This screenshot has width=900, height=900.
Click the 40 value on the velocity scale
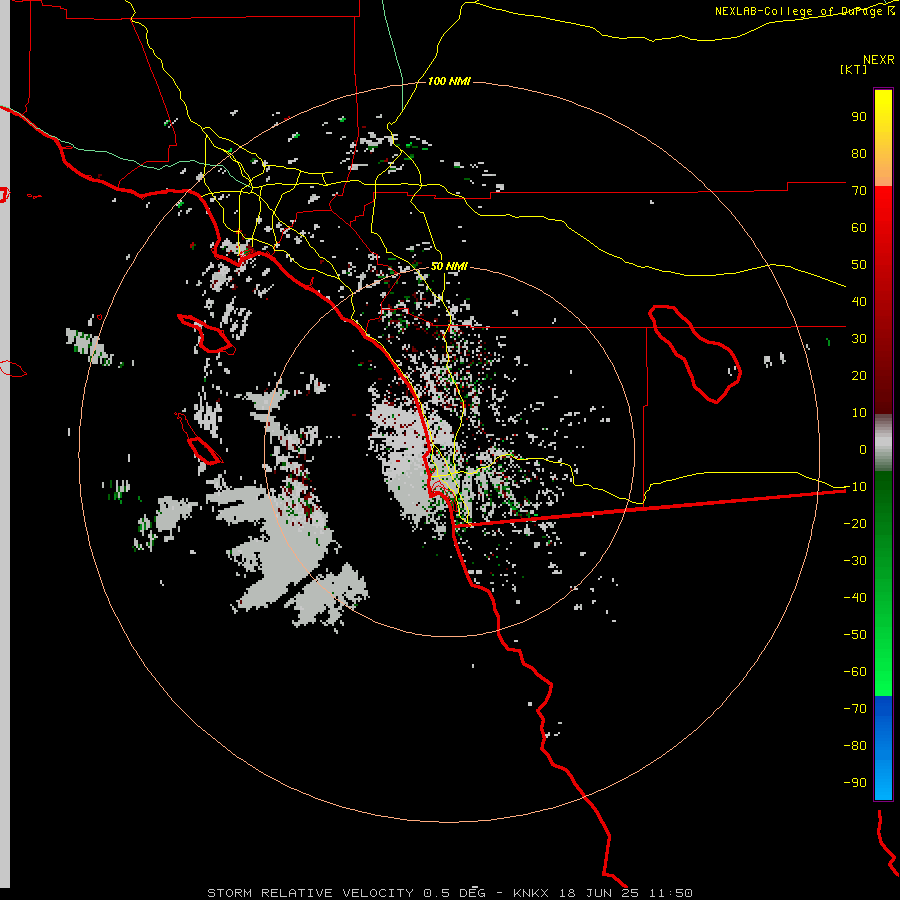click(x=859, y=301)
